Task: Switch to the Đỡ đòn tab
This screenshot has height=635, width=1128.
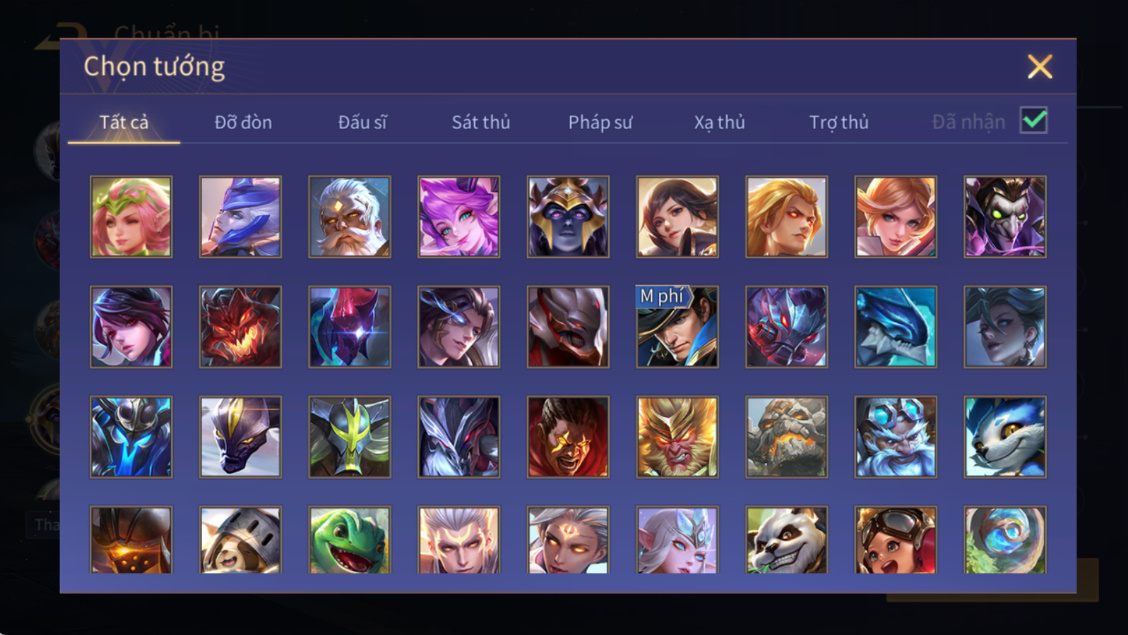Action: 243,122
